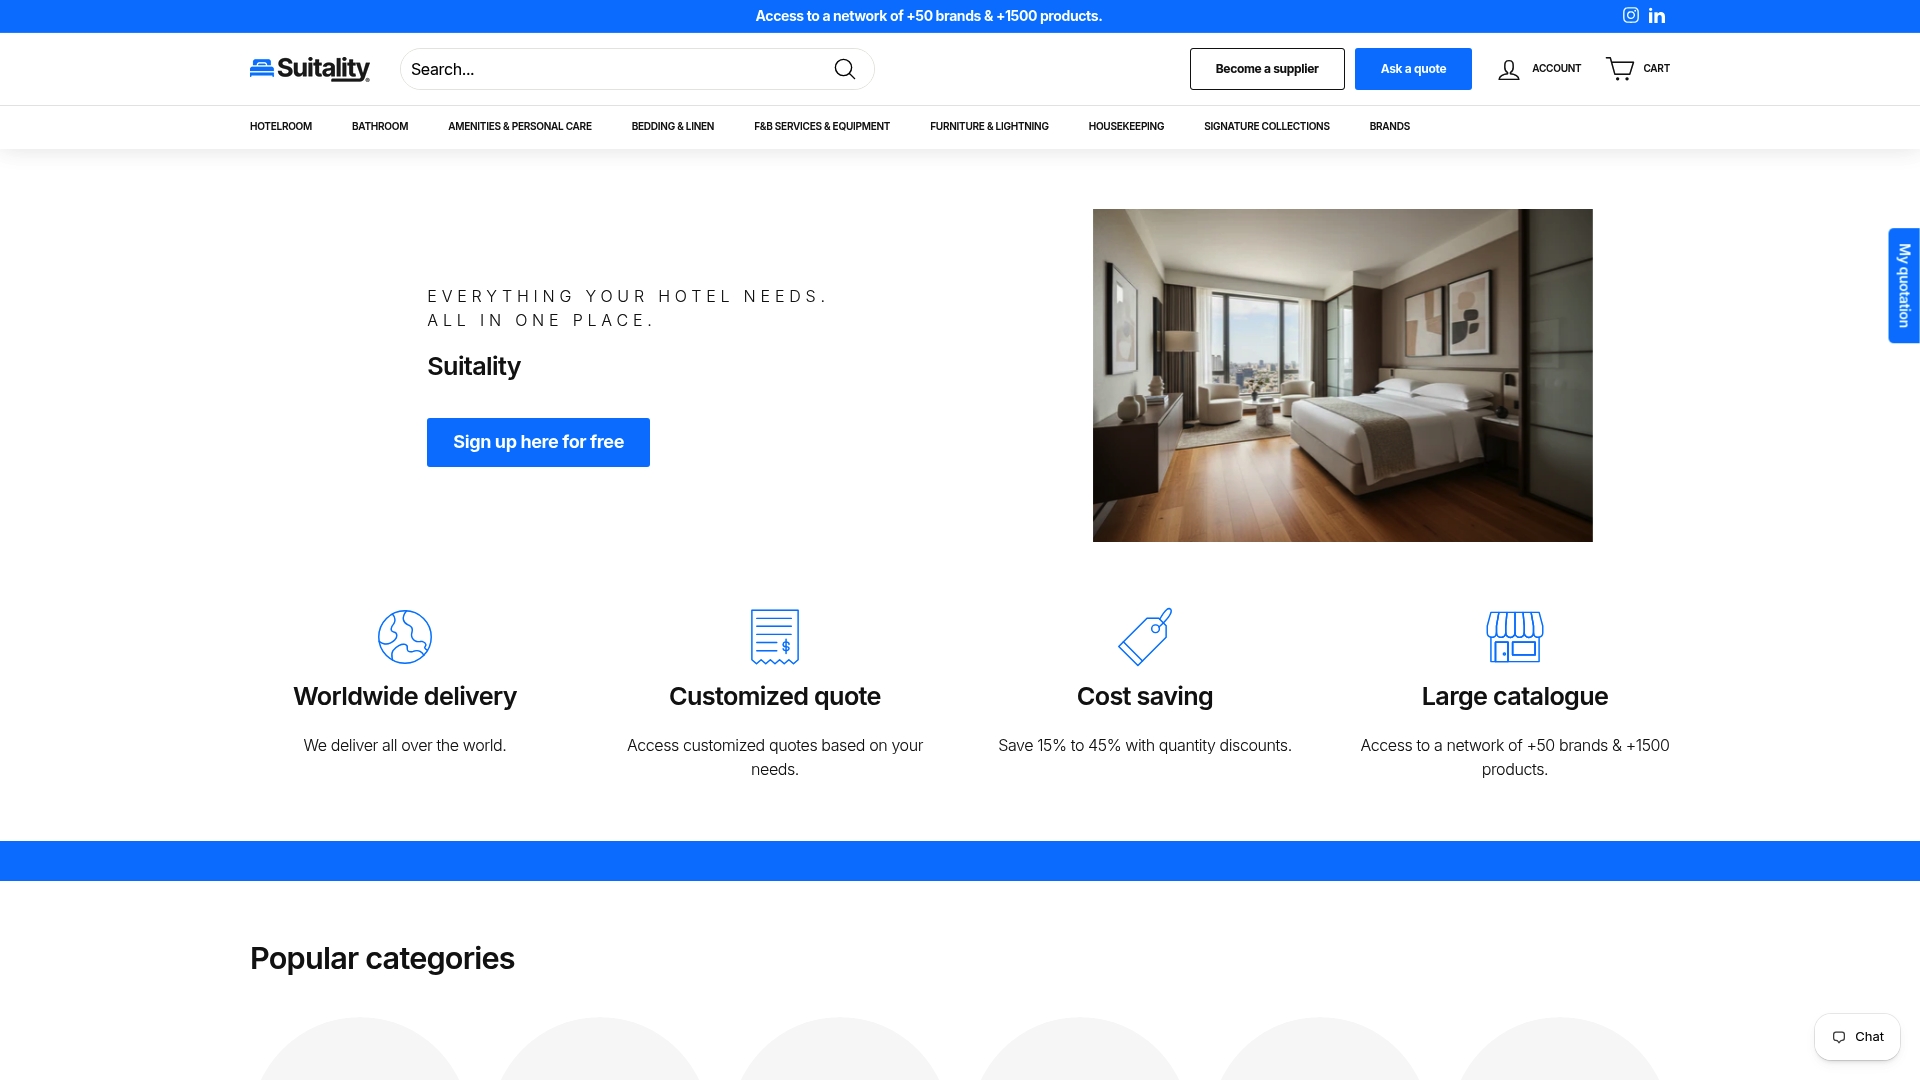Viewport: 1920px width, 1080px height.
Task: Click the Large catalogue heading
Action: (1515, 697)
